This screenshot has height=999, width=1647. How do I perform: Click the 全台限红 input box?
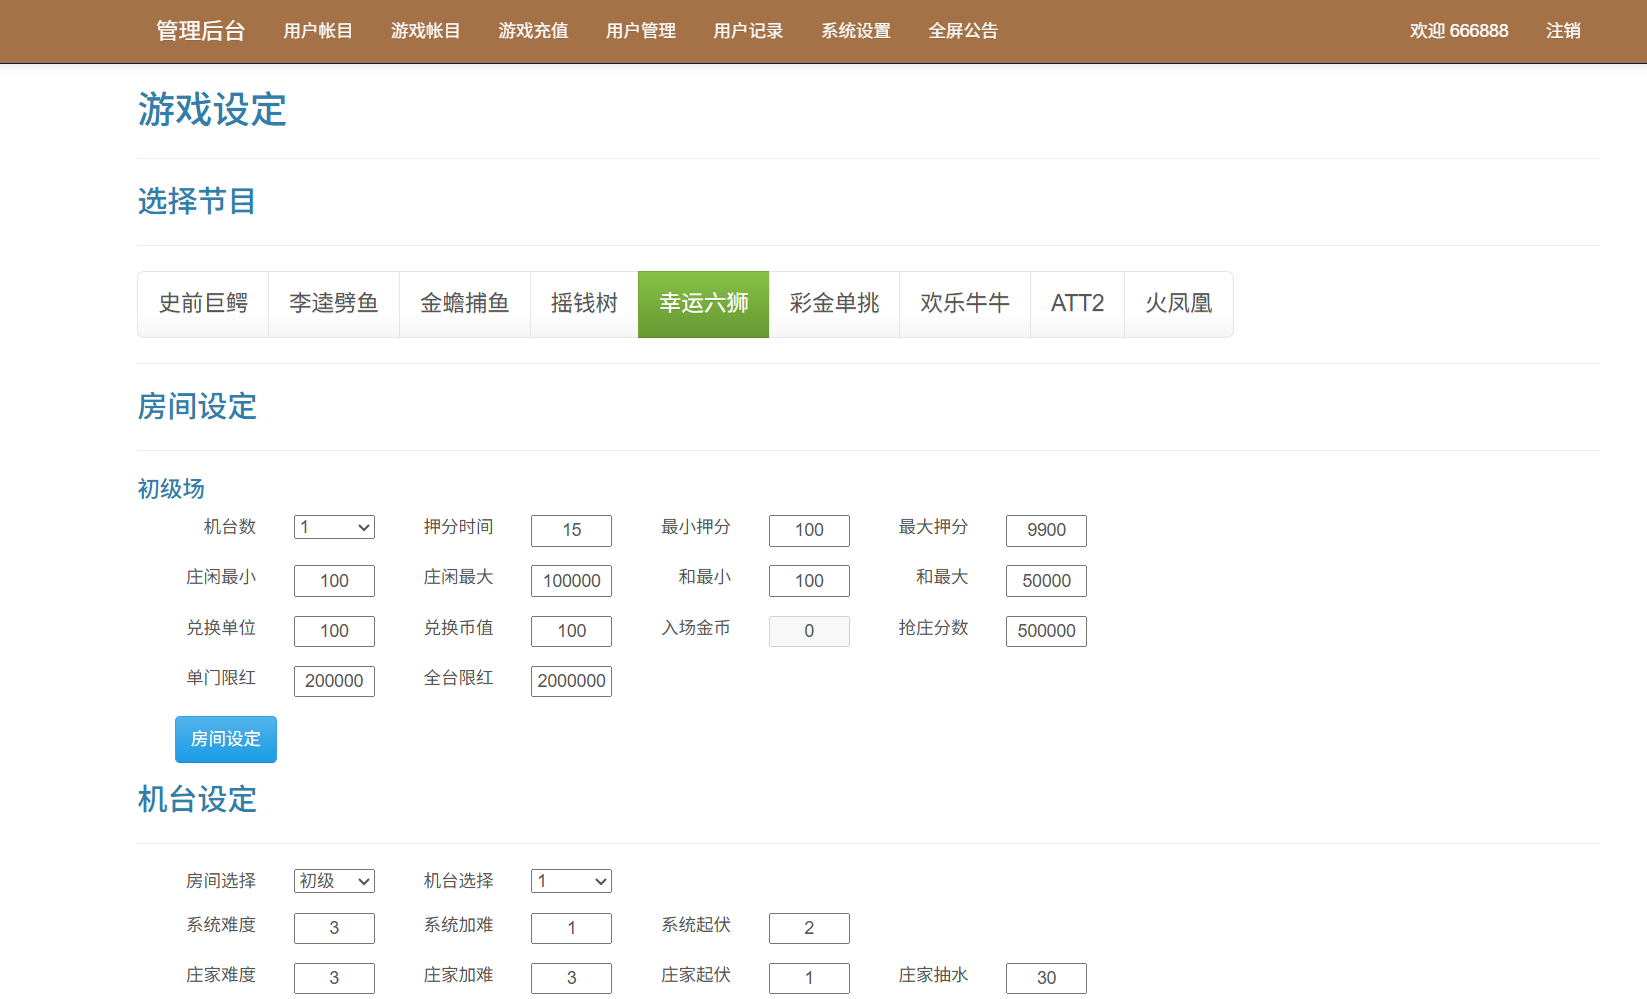pos(571,681)
